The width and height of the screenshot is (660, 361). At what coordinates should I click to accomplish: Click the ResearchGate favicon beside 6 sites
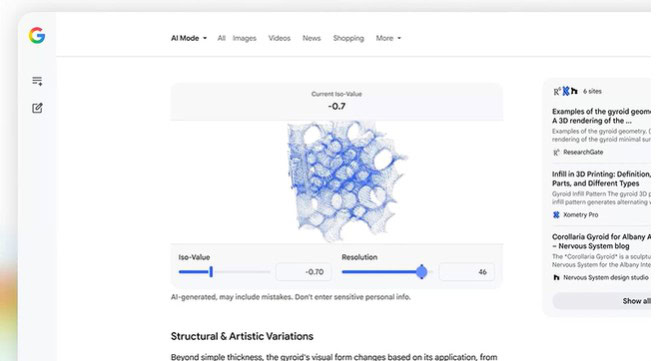point(557,91)
